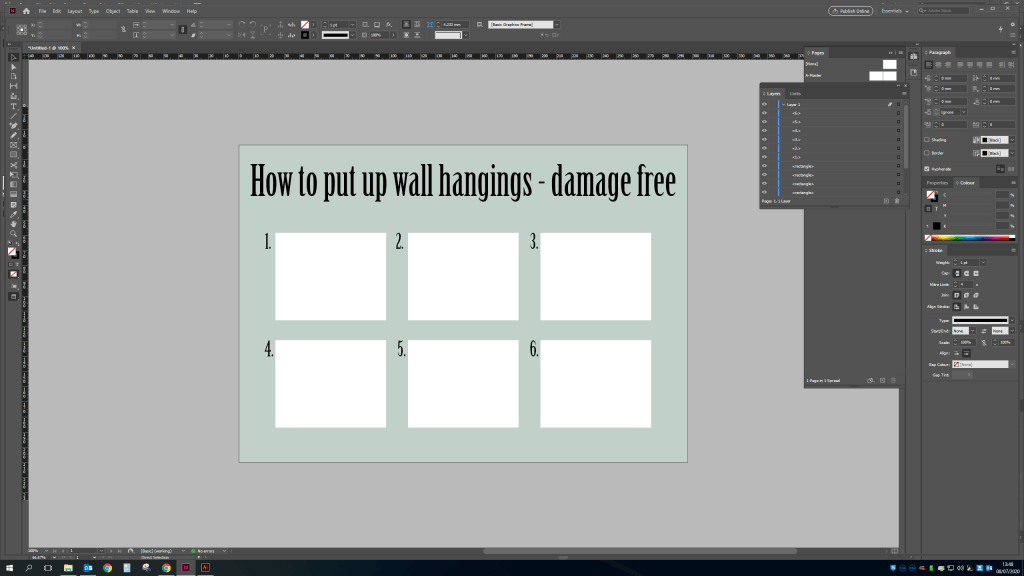1024x576 pixels.
Task: Pick the Zoom tool magnifier
Action: (13, 232)
